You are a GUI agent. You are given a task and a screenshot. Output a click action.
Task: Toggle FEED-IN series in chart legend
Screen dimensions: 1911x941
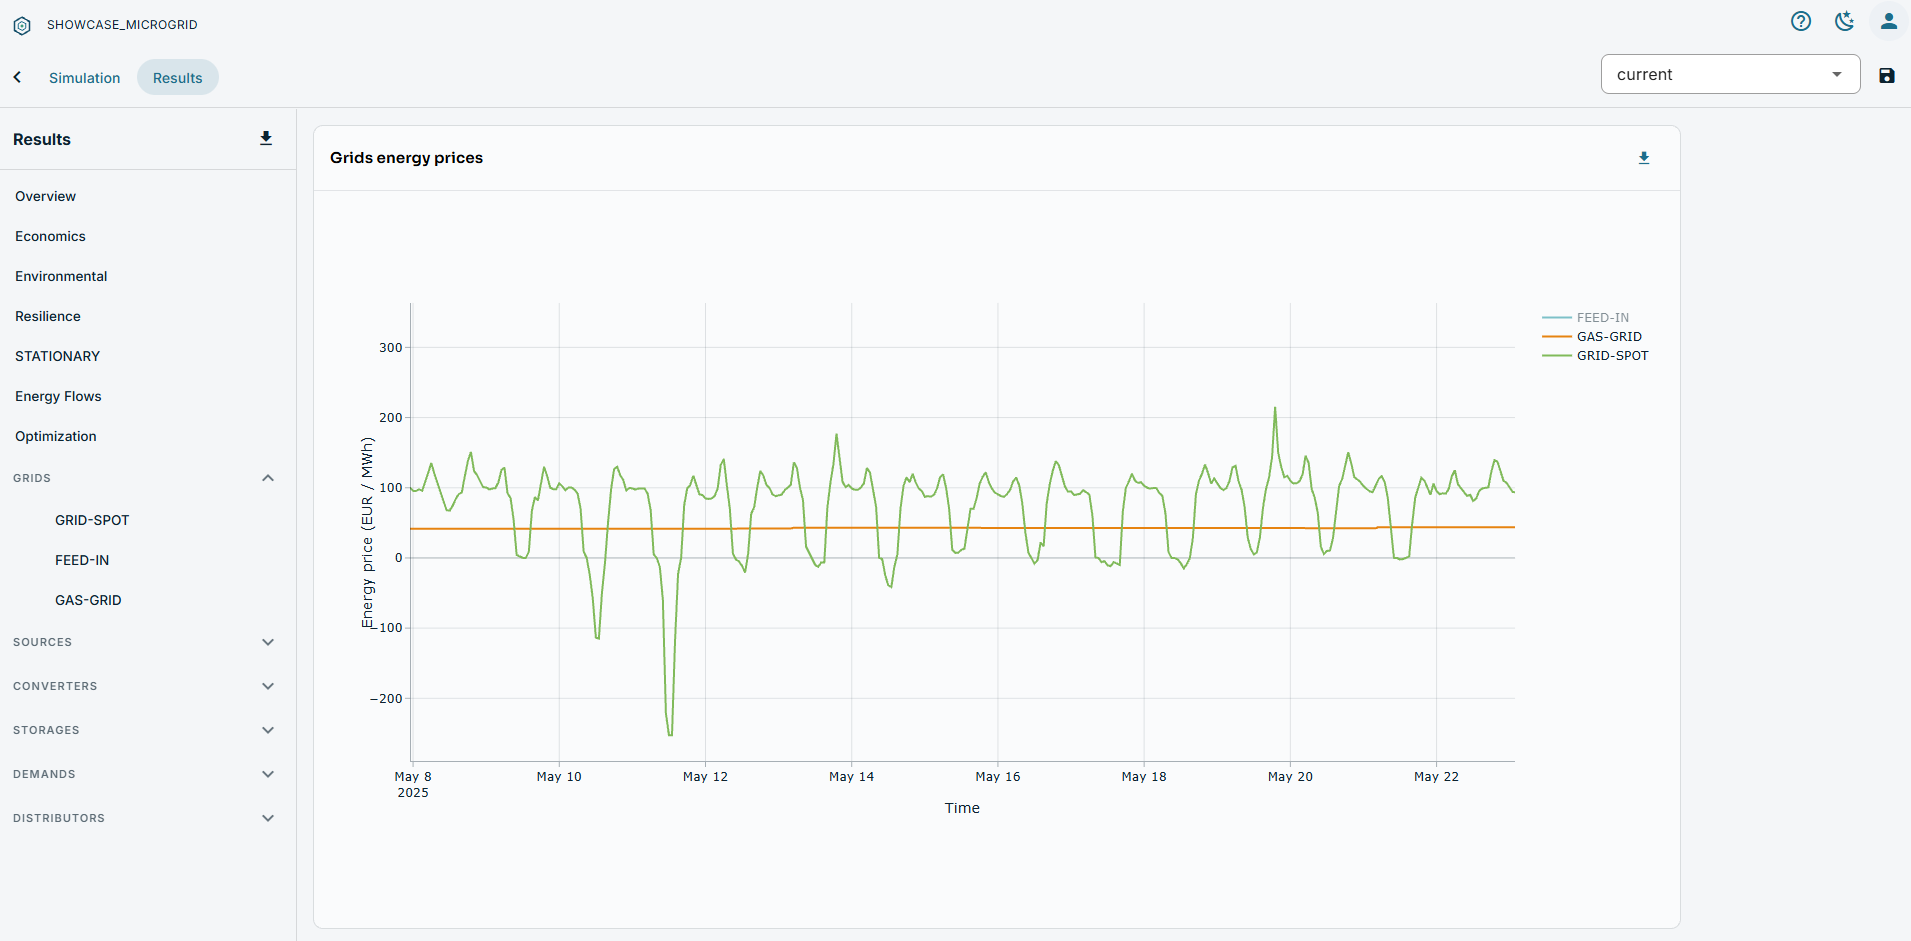click(1586, 318)
